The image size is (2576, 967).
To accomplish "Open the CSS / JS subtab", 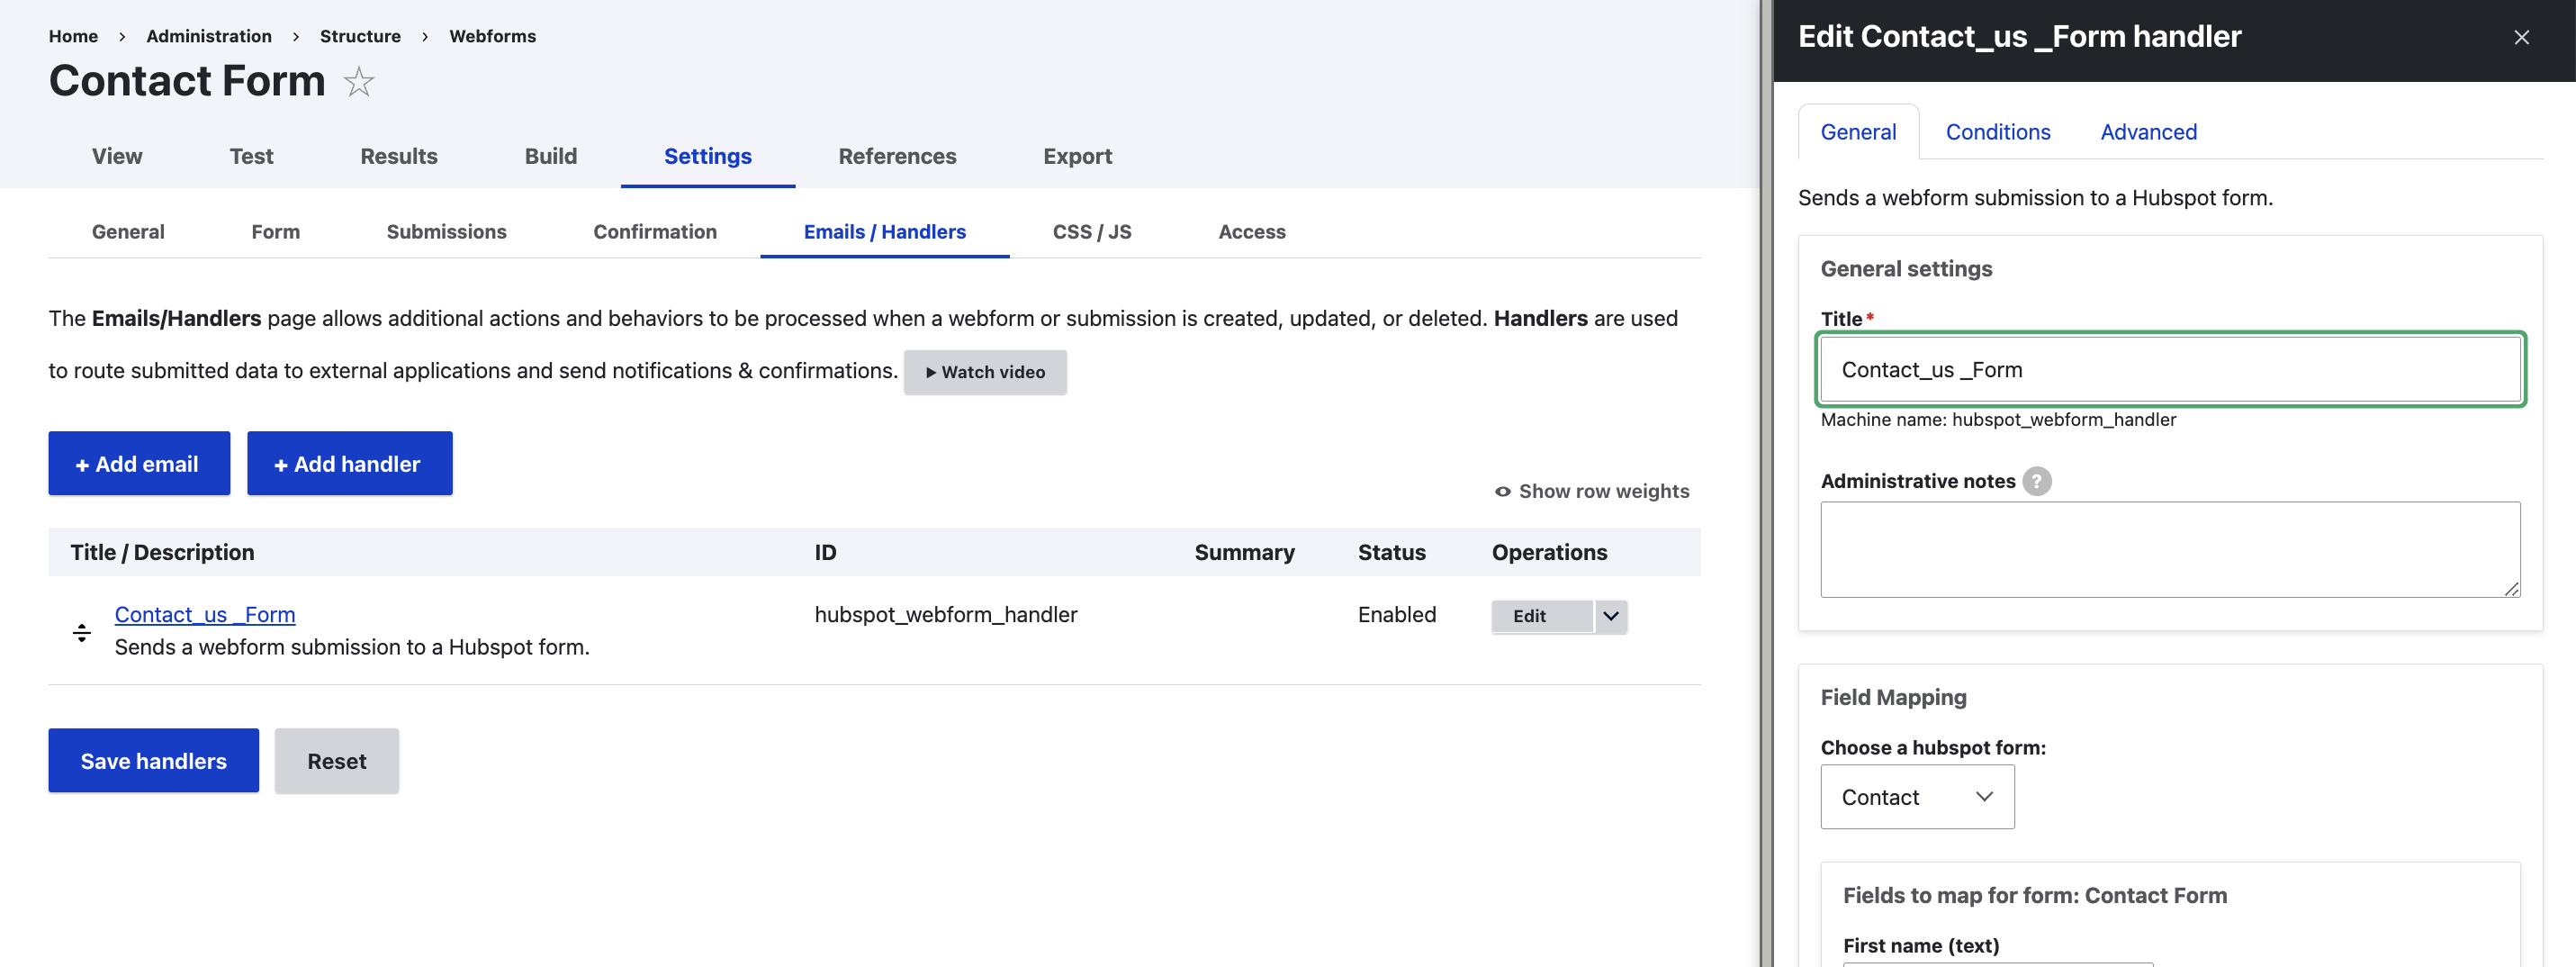I will click(1091, 232).
